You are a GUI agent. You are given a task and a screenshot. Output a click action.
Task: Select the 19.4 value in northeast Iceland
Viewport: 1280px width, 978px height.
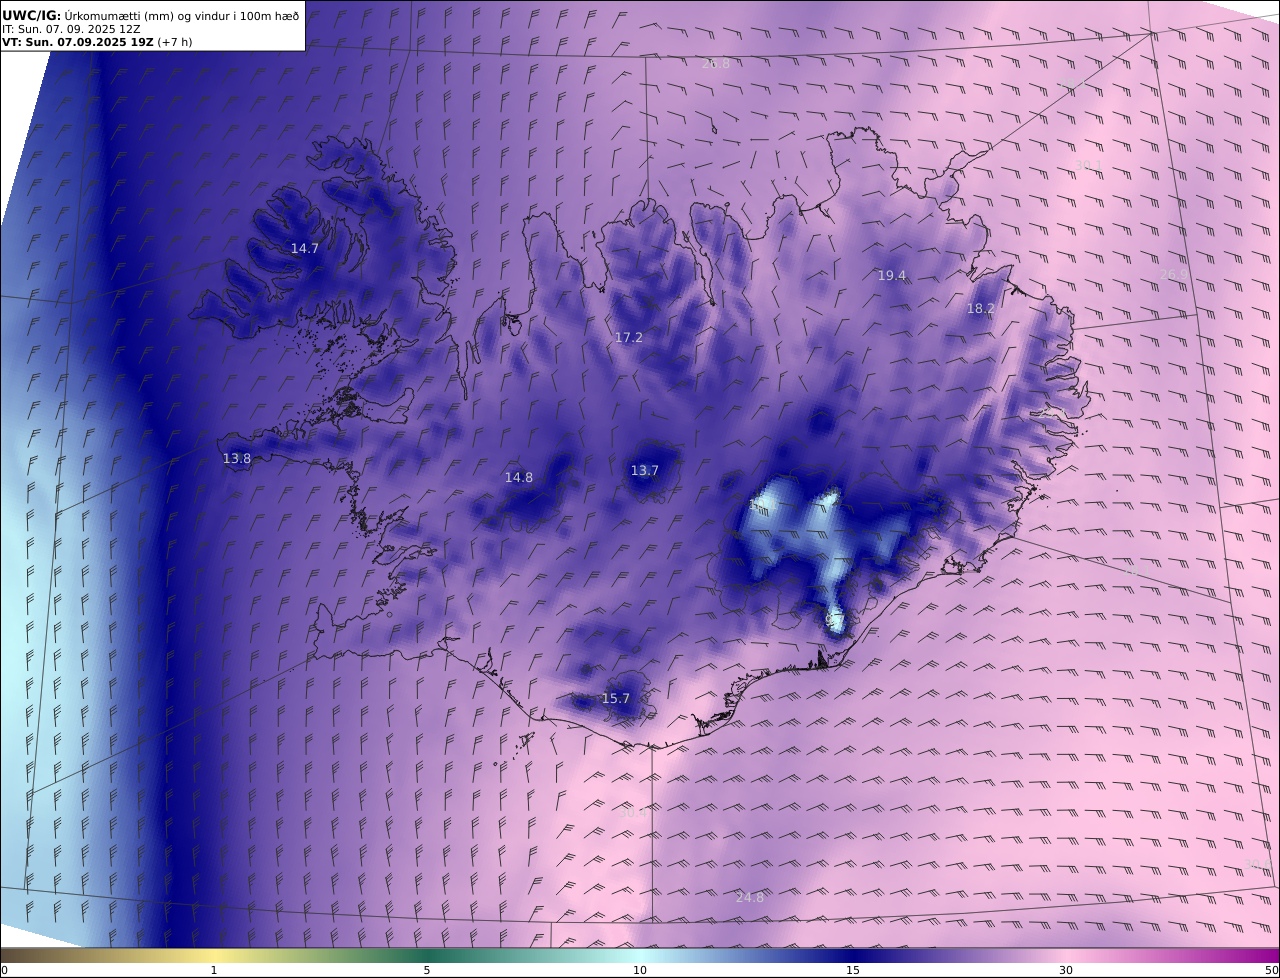(891, 275)
